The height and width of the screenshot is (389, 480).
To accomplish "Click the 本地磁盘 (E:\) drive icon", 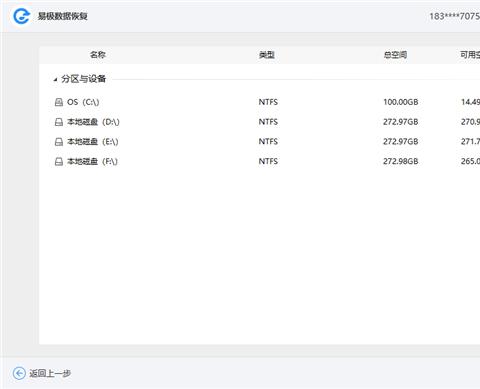I will tap(59, 142).
